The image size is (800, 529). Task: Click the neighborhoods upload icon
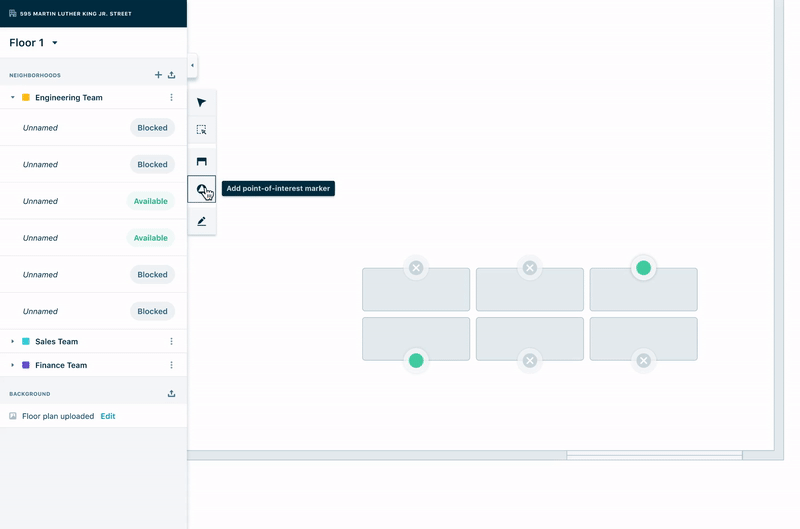[171, 75]
